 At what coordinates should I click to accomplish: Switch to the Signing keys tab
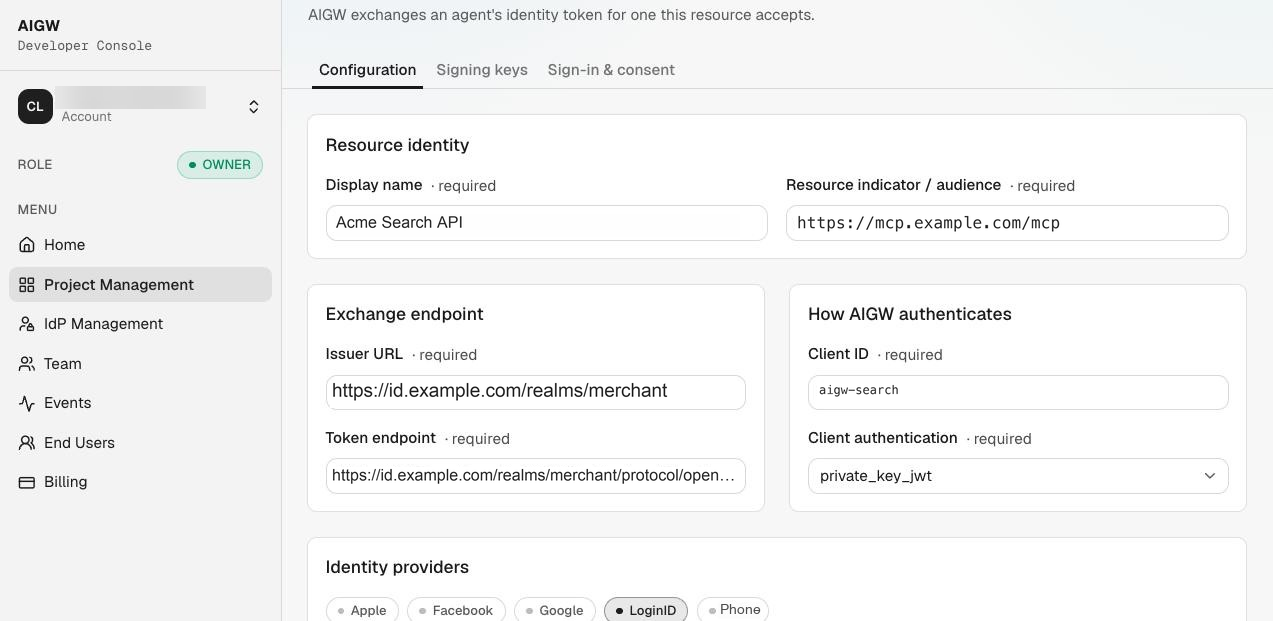(x=482, y=70)
